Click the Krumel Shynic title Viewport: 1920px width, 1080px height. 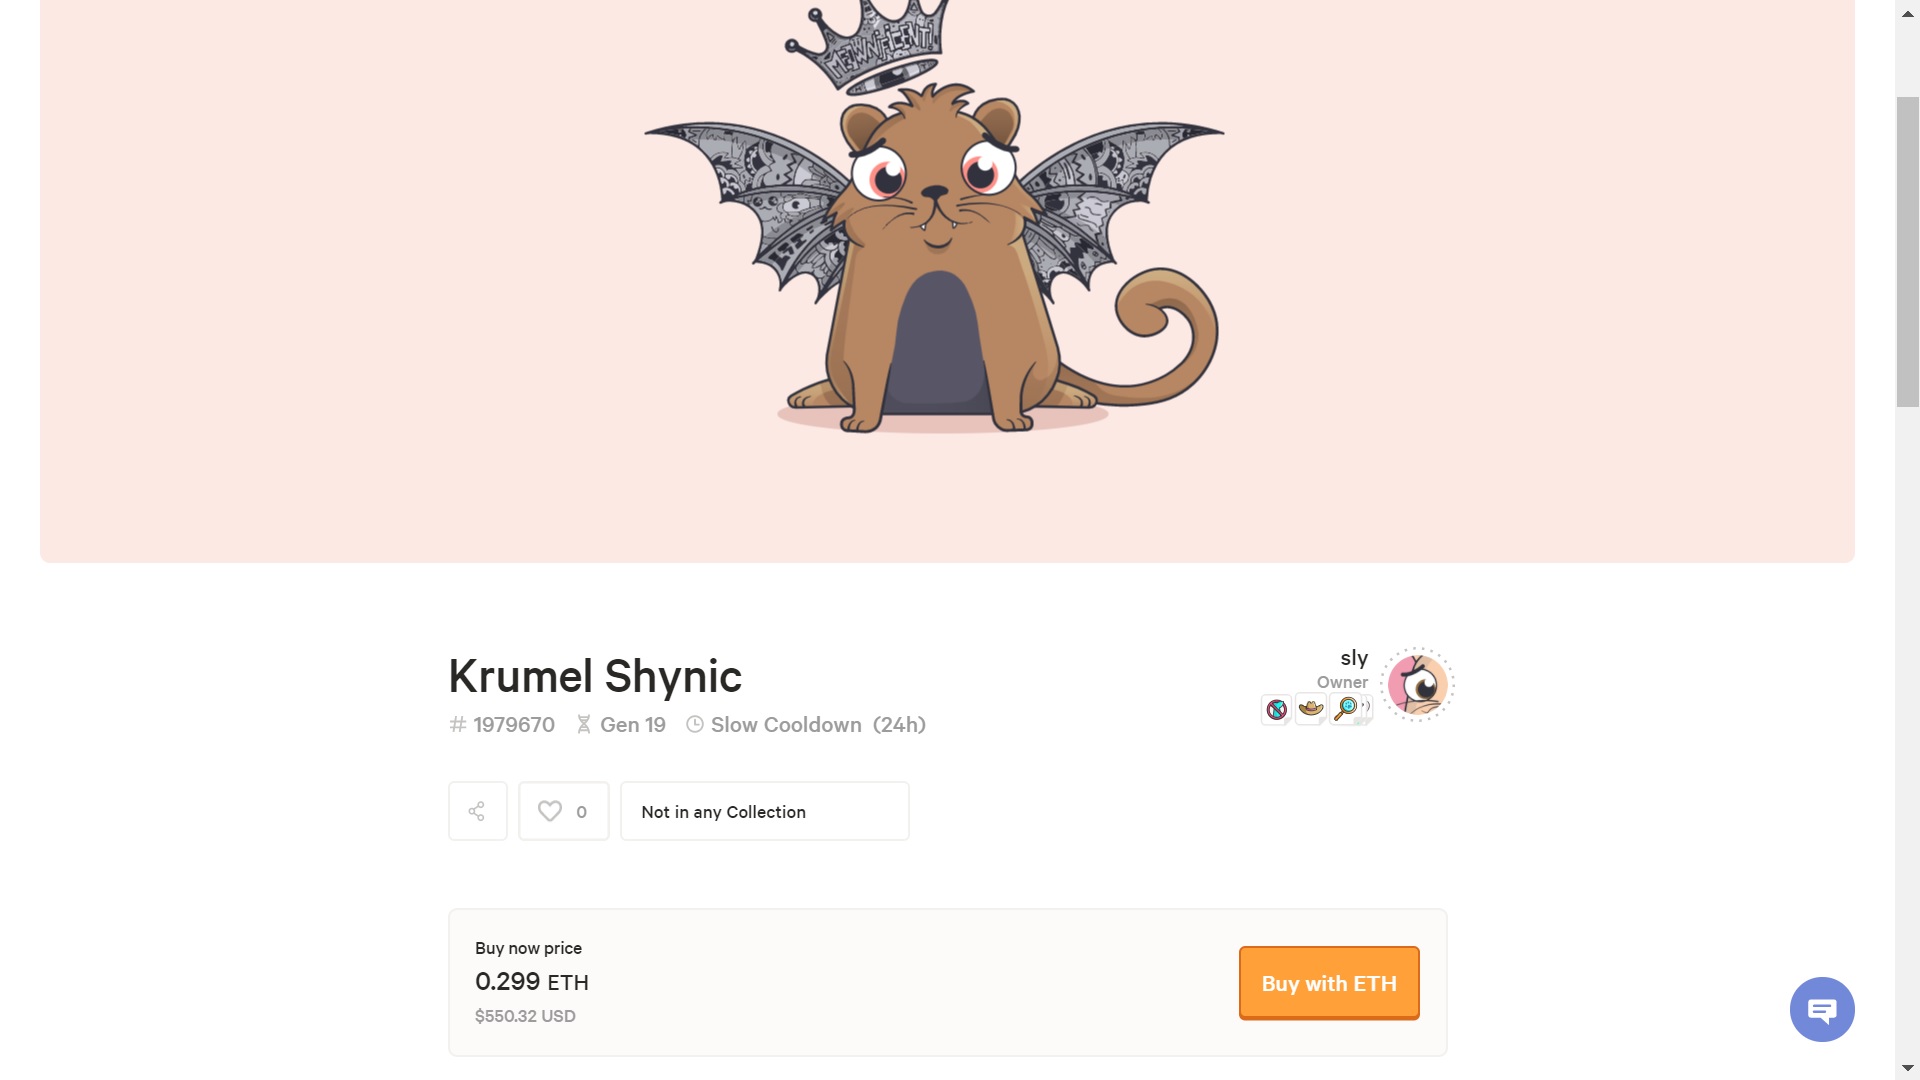point(595,677)
